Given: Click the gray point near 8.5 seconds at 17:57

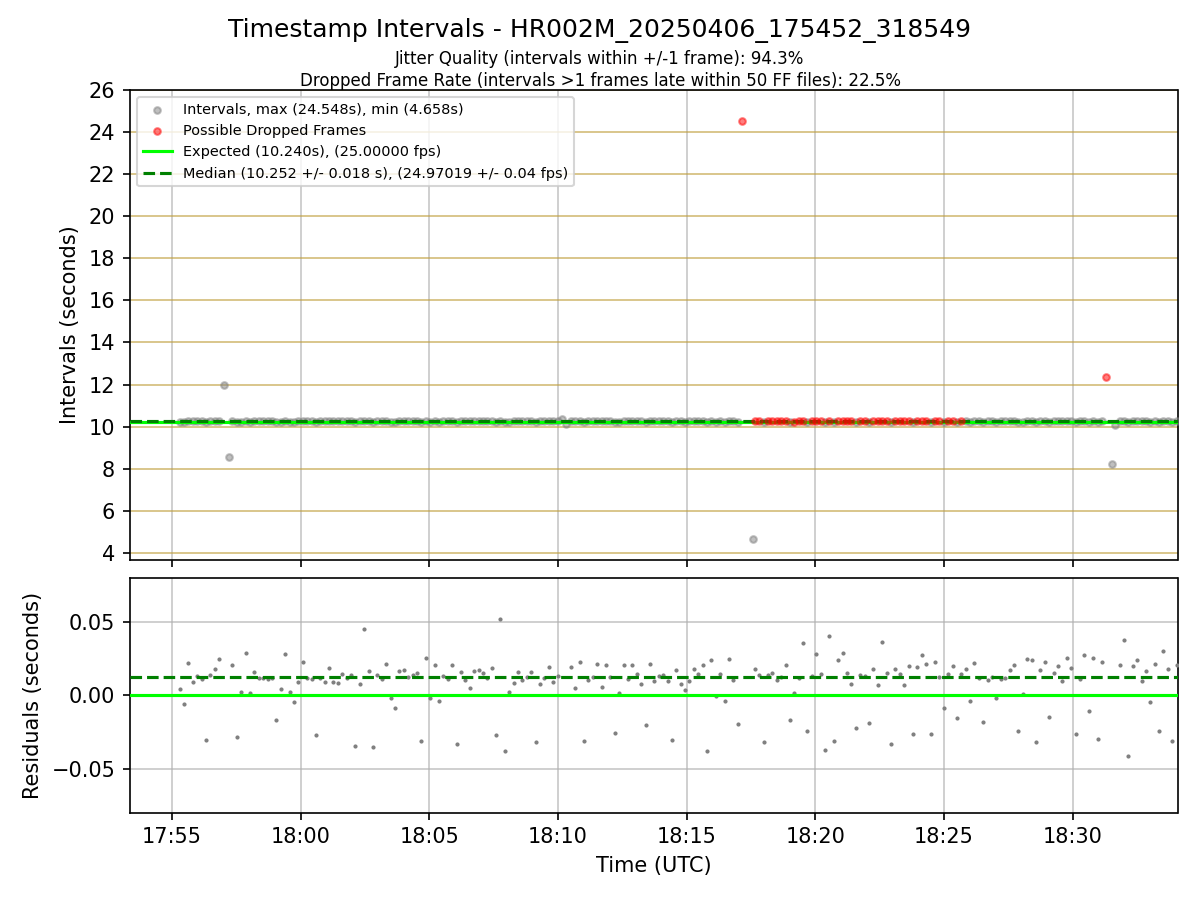Looking at the screenshot, I should click(x=229, y=457).
